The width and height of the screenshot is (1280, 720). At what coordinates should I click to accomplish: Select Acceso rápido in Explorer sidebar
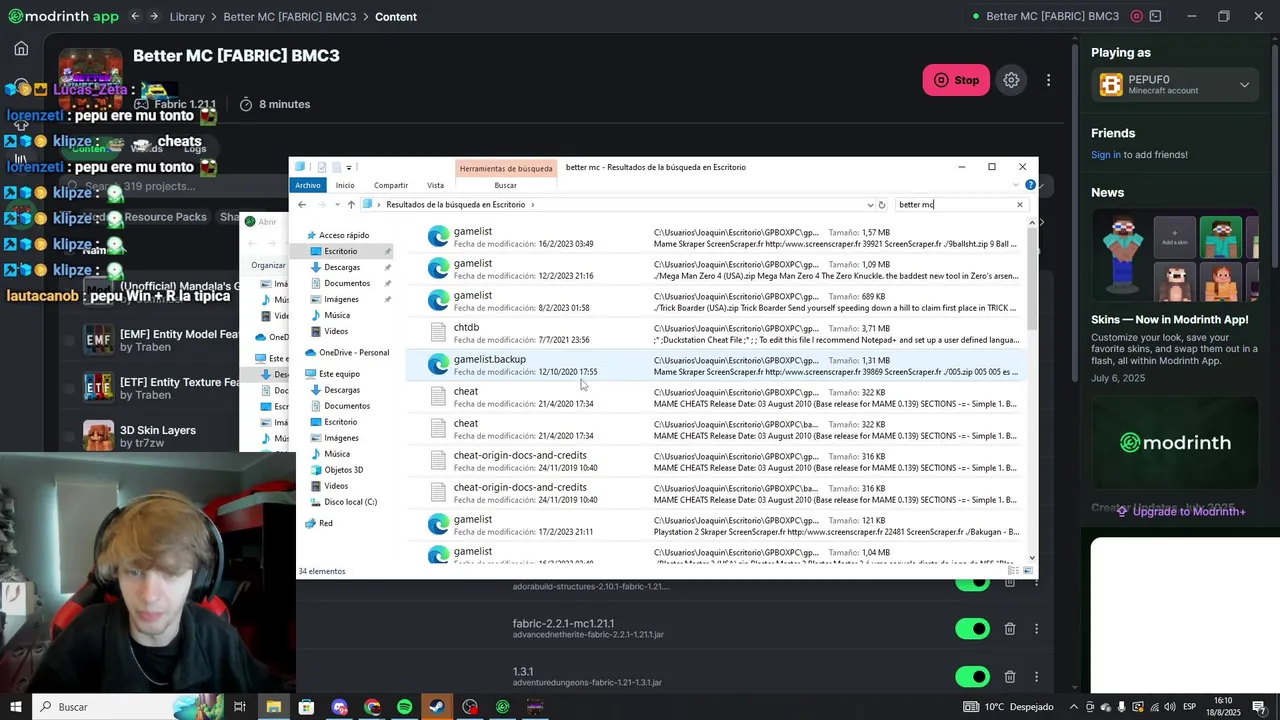point(343,235)
